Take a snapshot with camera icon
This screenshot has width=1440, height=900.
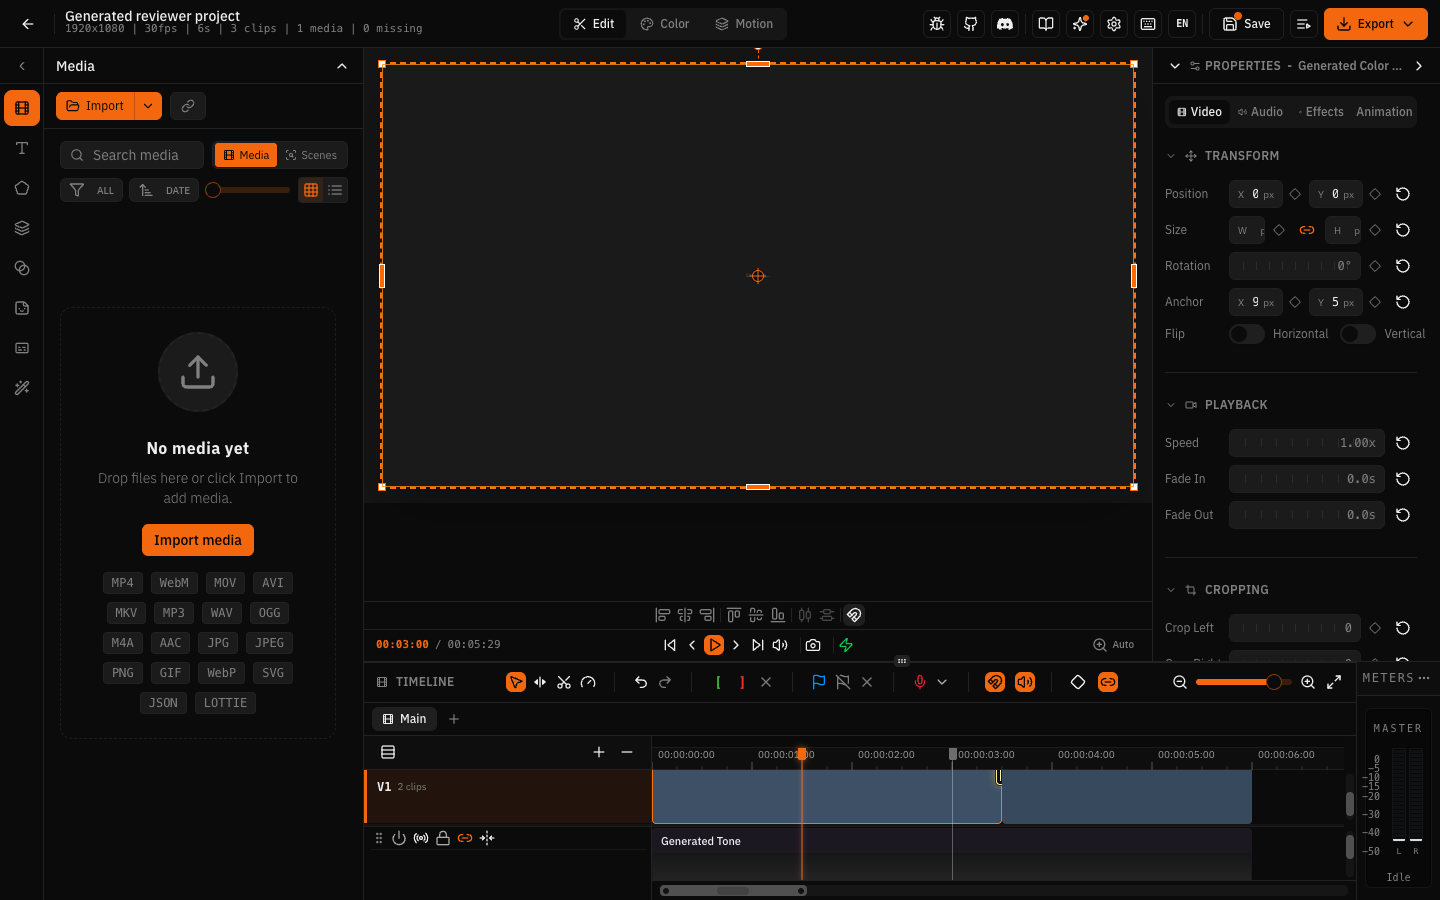click(x=813, y=645)
